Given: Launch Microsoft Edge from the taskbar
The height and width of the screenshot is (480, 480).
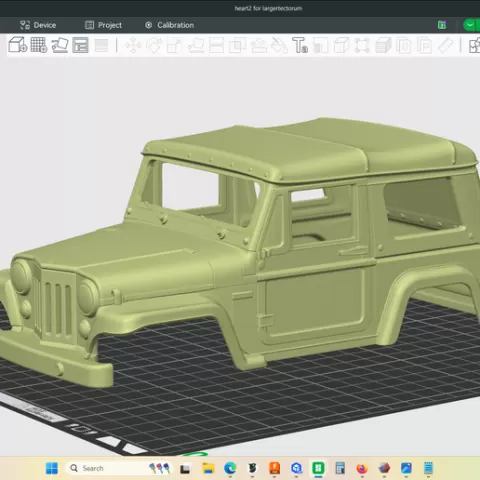Looking at the screenshot, I should pyautogui.click(x=230, y=468).
